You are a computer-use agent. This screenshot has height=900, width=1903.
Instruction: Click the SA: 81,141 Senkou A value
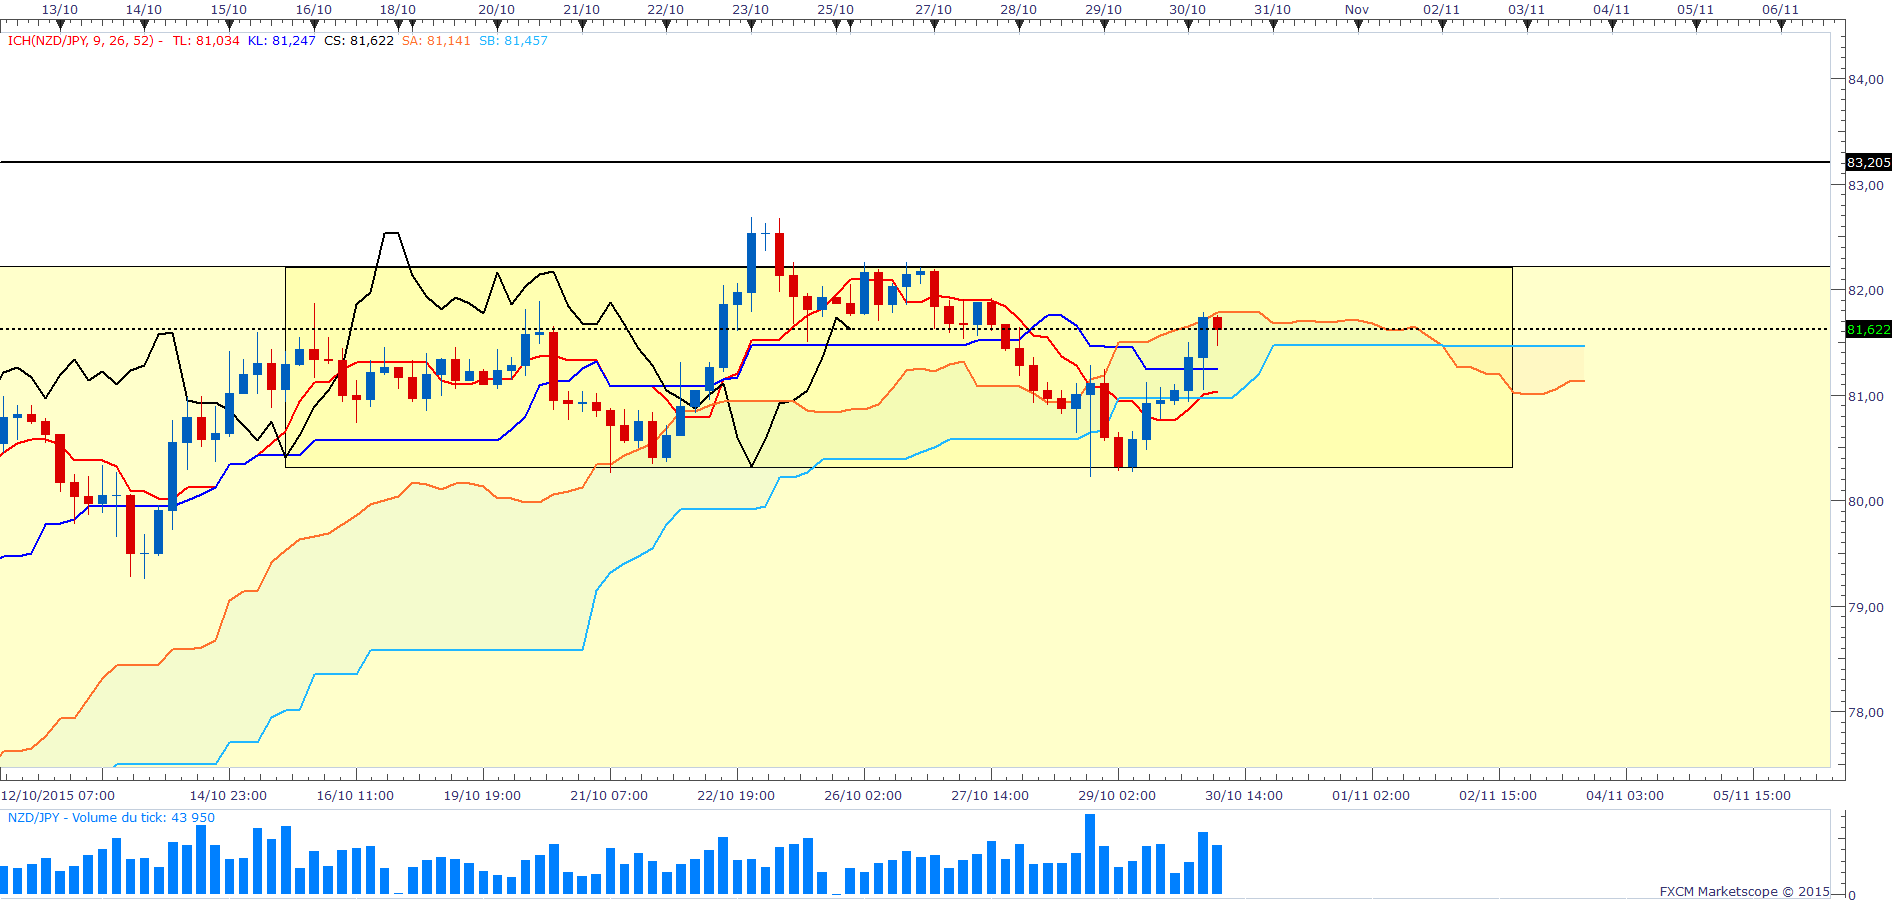coord(436,41)
